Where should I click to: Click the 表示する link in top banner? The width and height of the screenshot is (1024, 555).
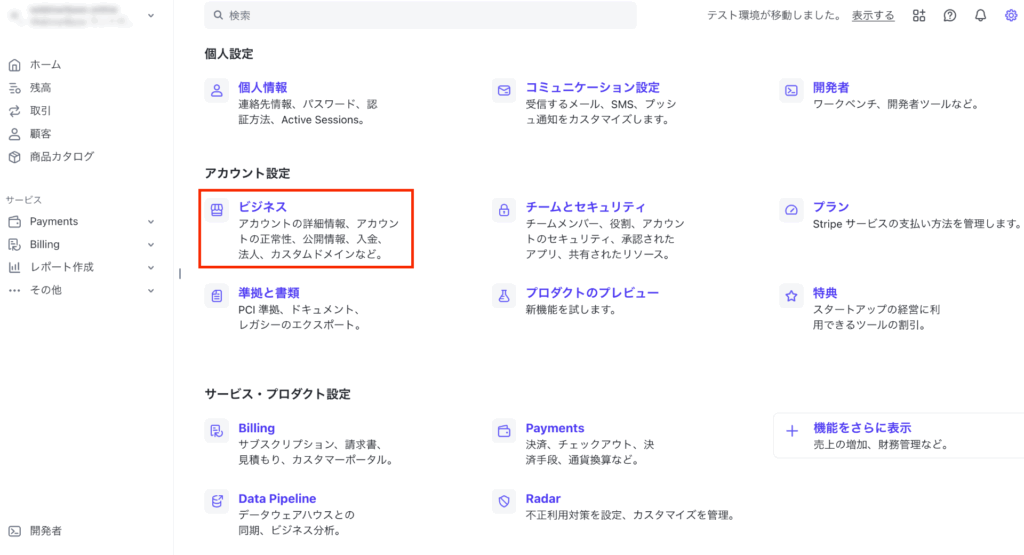tap(873, 16)
